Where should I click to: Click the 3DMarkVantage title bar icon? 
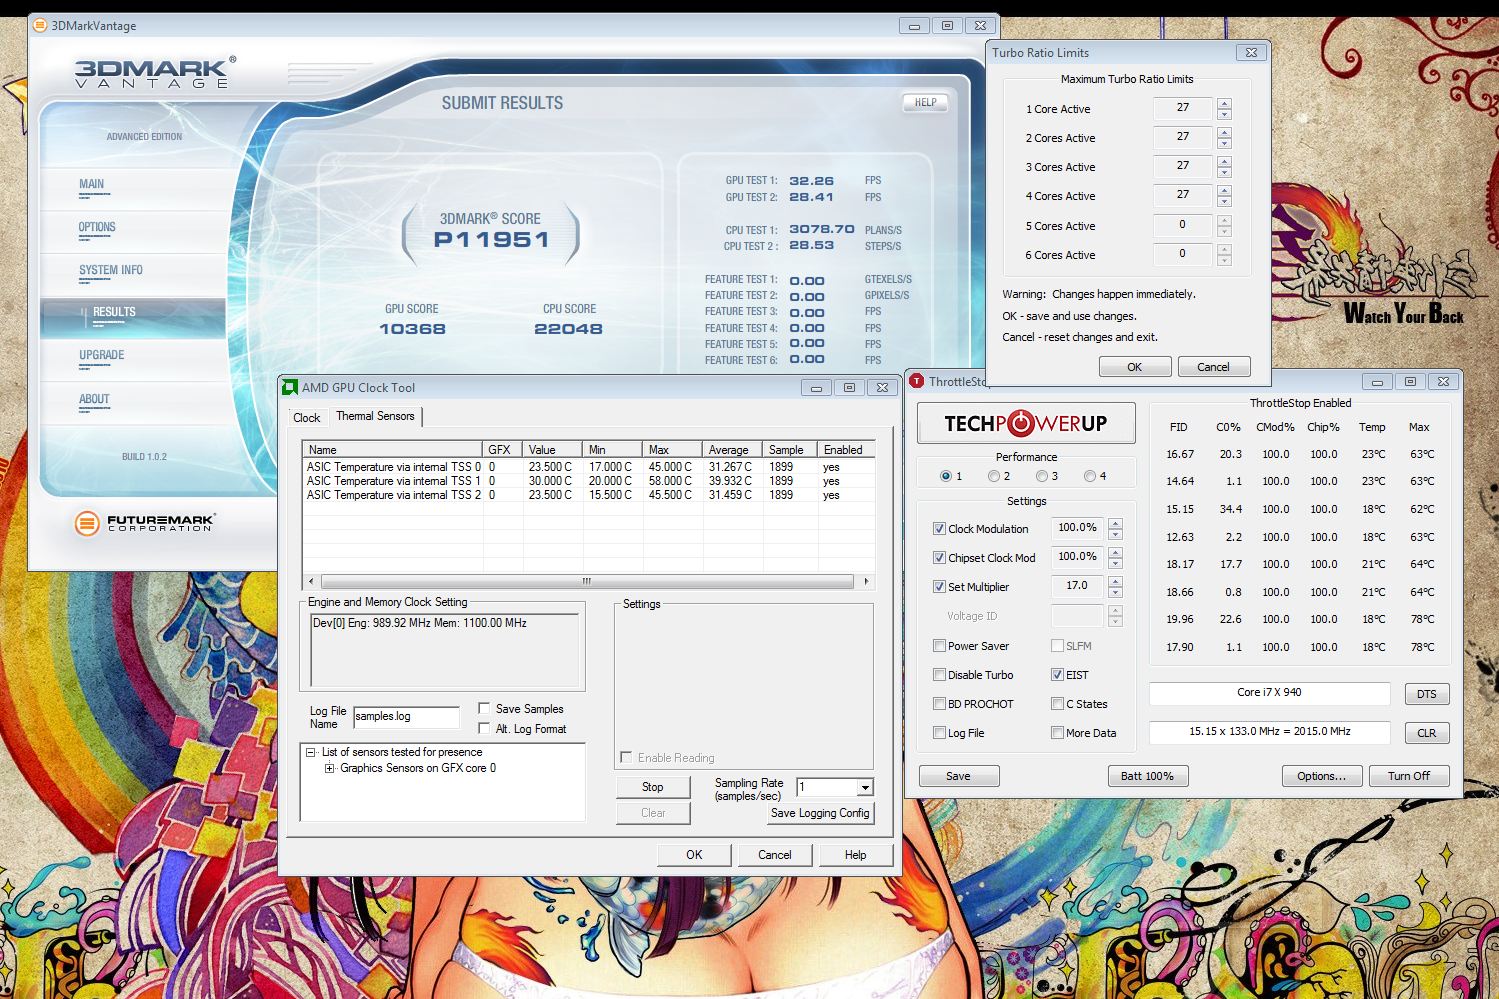(40, 25)
